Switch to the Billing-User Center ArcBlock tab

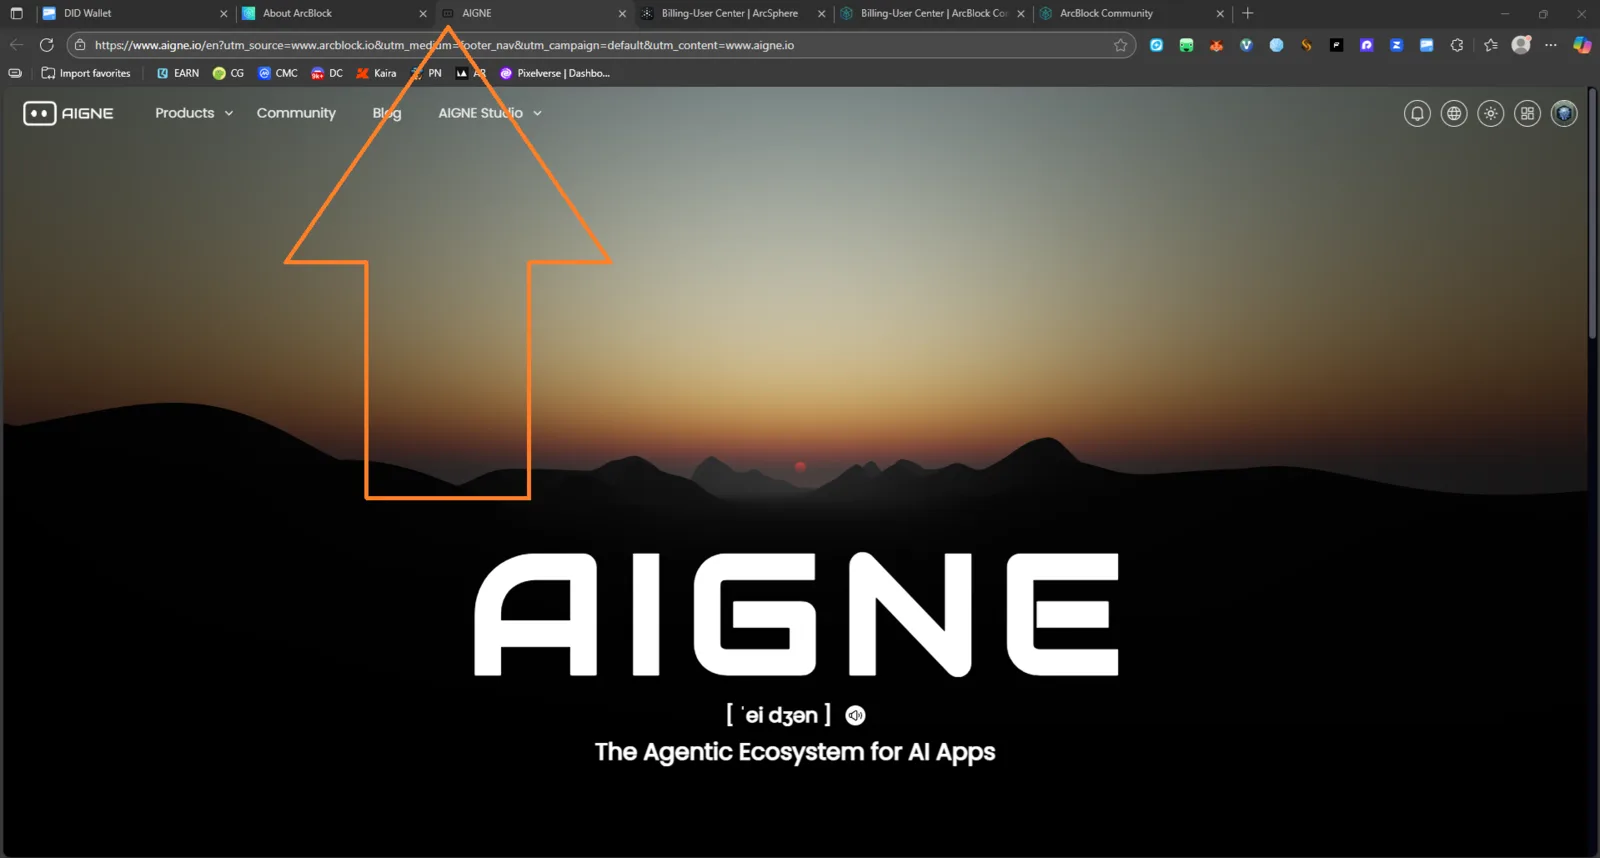coord(932,13)
